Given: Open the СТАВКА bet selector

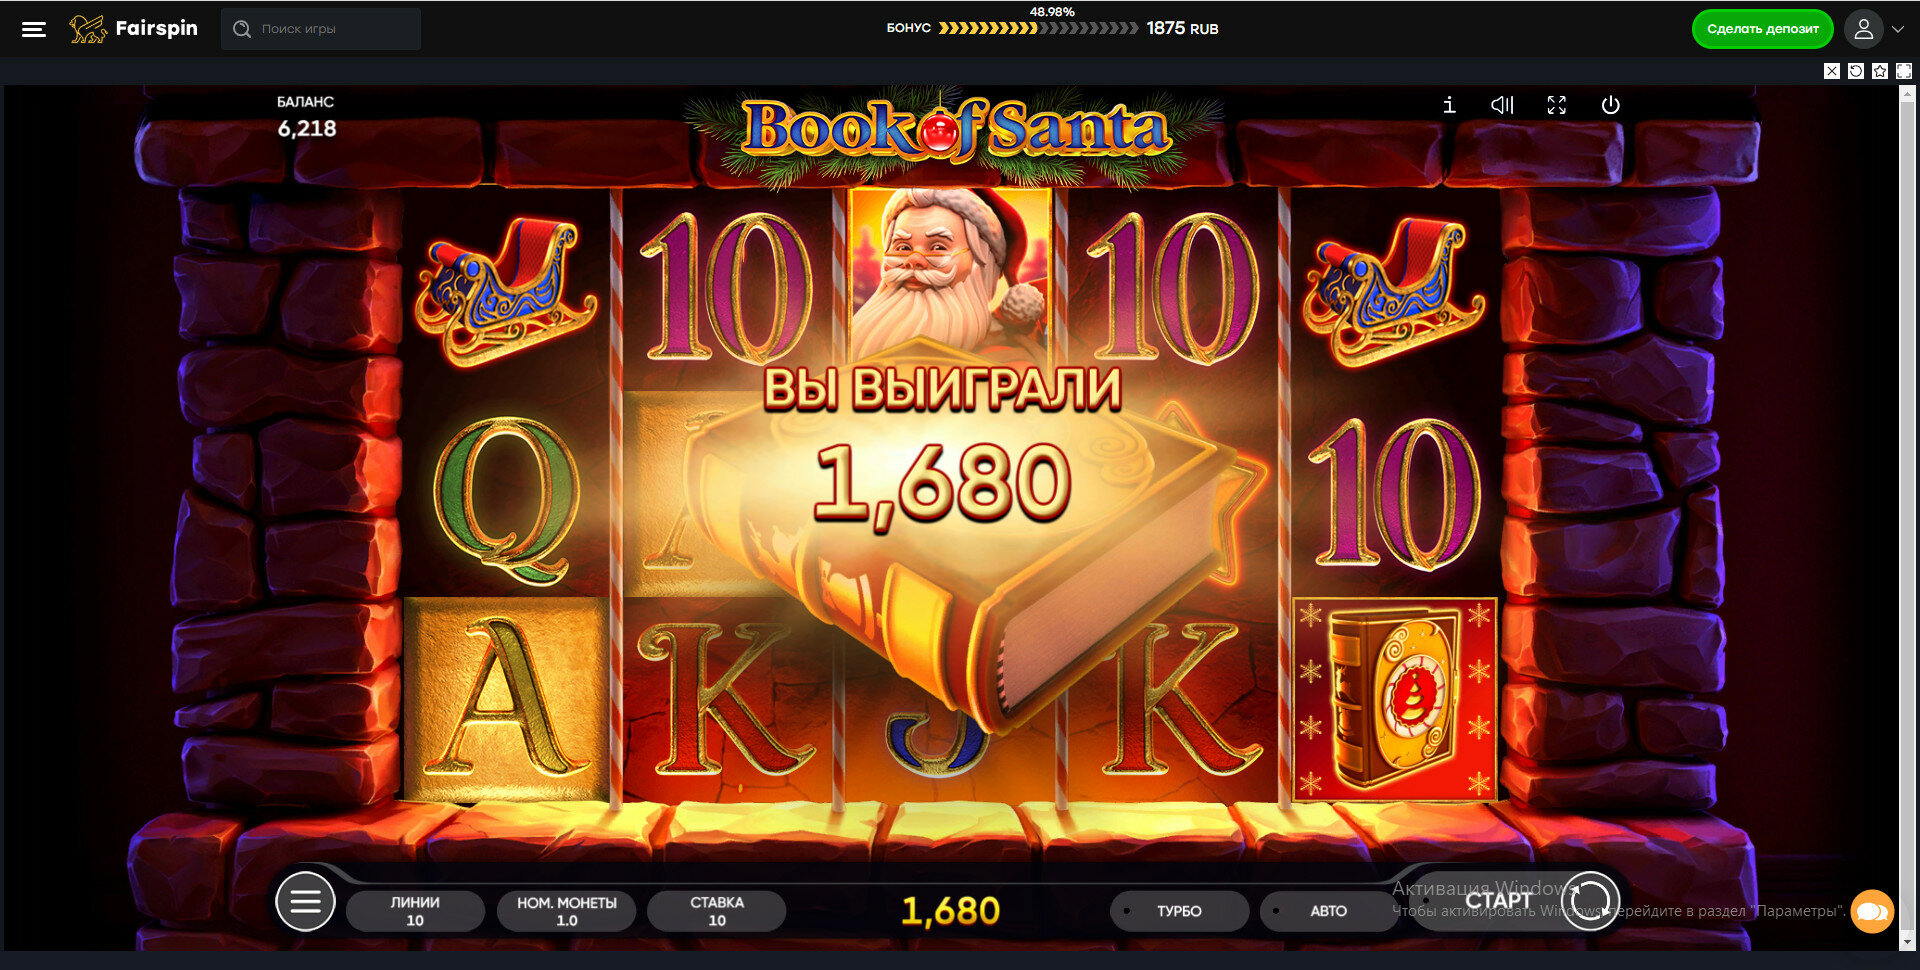Looking at the screenshot, I should click(717, 911).
